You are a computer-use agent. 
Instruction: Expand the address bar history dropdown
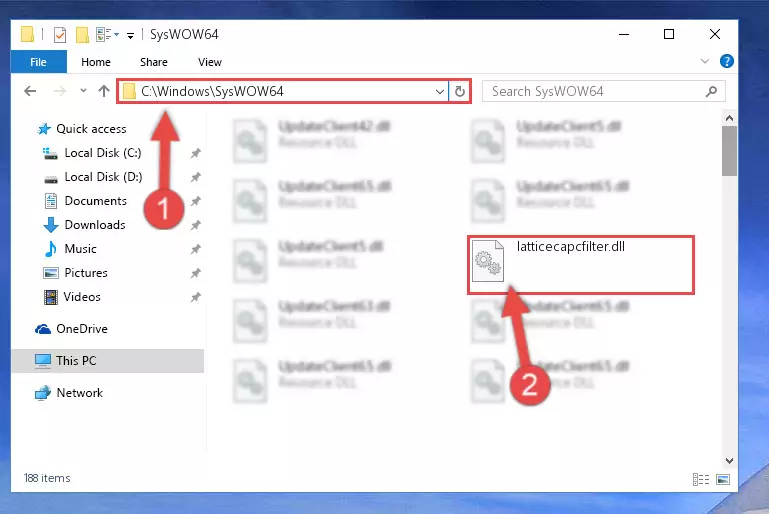pos(439,92)
